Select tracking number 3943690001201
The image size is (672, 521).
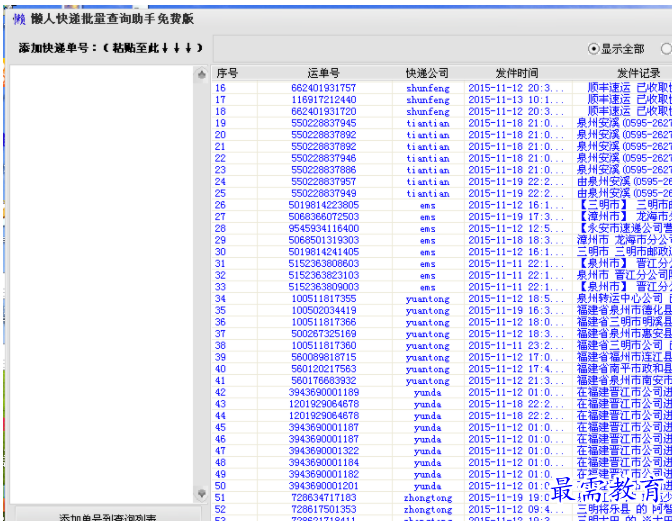(x=324, y=486)
